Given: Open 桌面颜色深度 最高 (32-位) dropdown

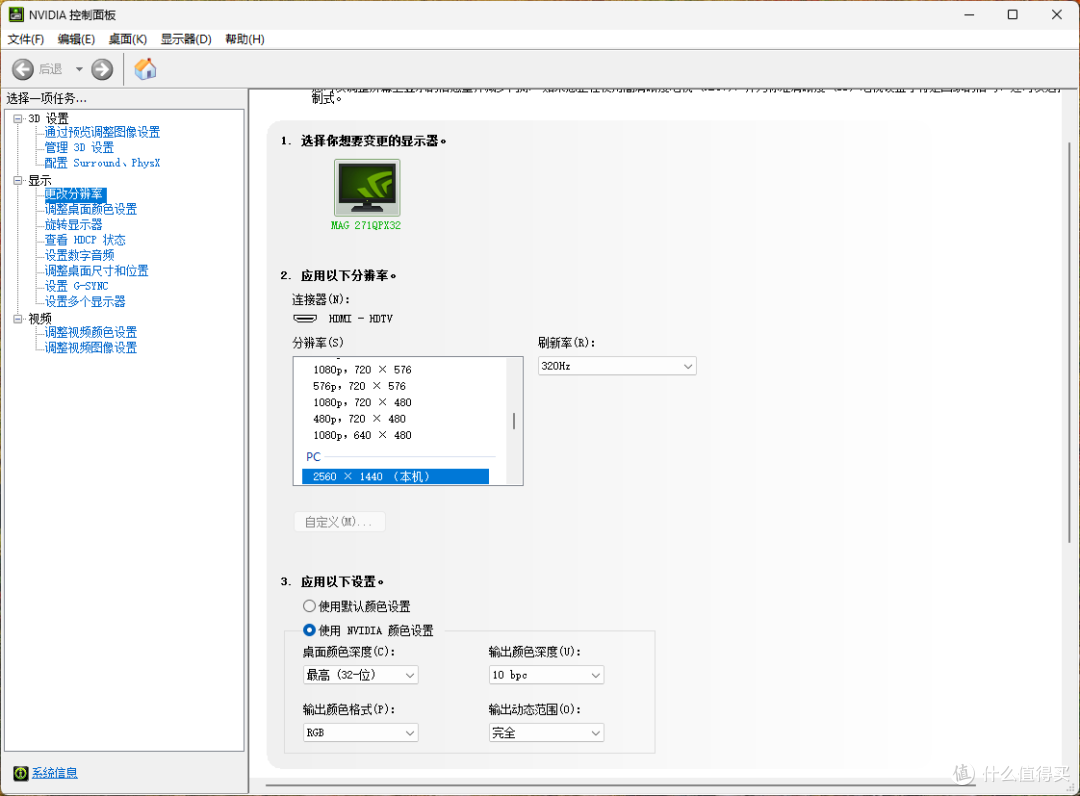Looking at the screenshot, I should [x=360, y=675].
